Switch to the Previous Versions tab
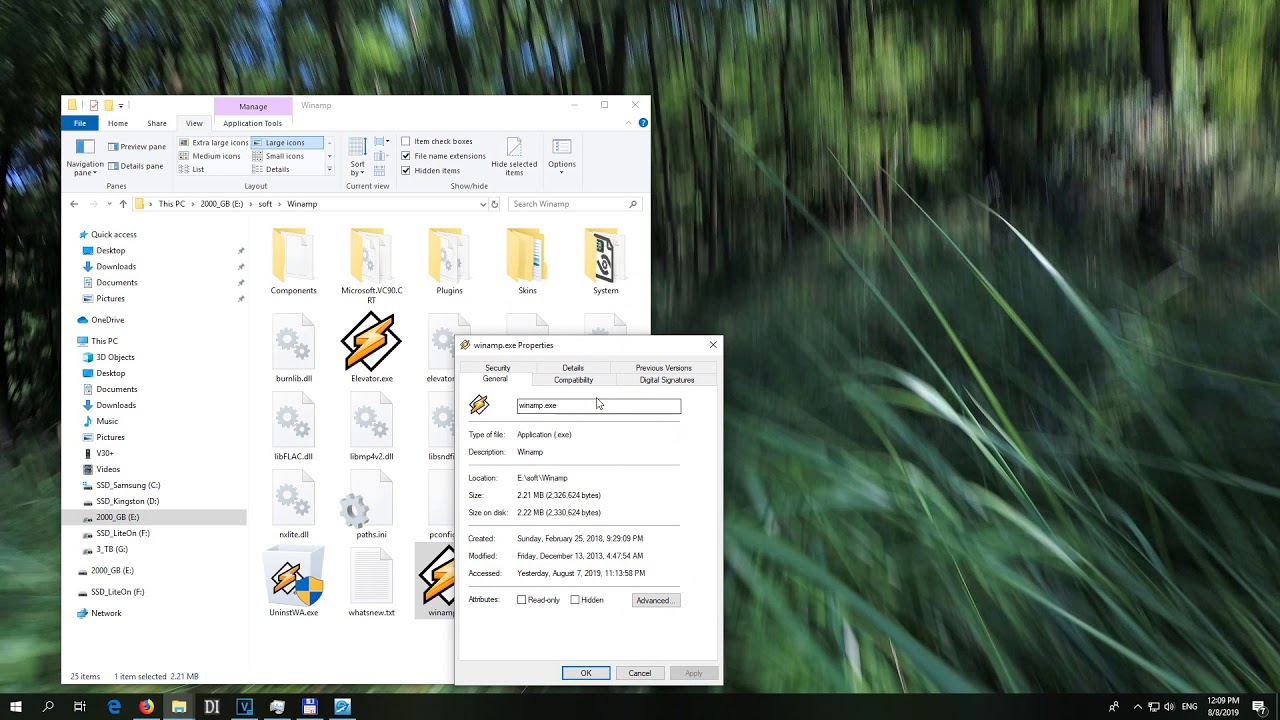The height and width of the screenshot is (720, 1280). 663,368
